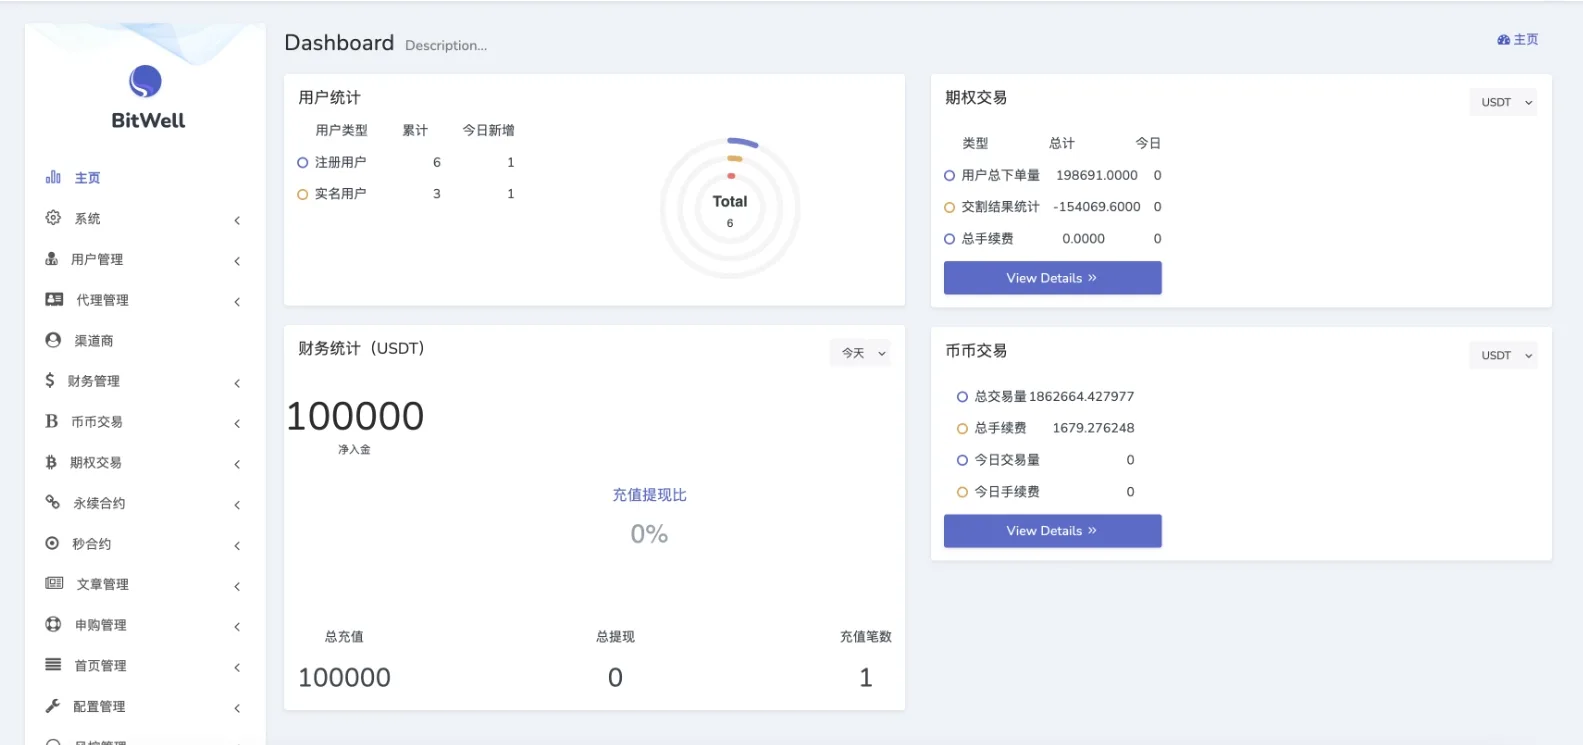The image size is (1583, 745).
Task: Click the 用户管理 users icon
Action: click(51, 259)
